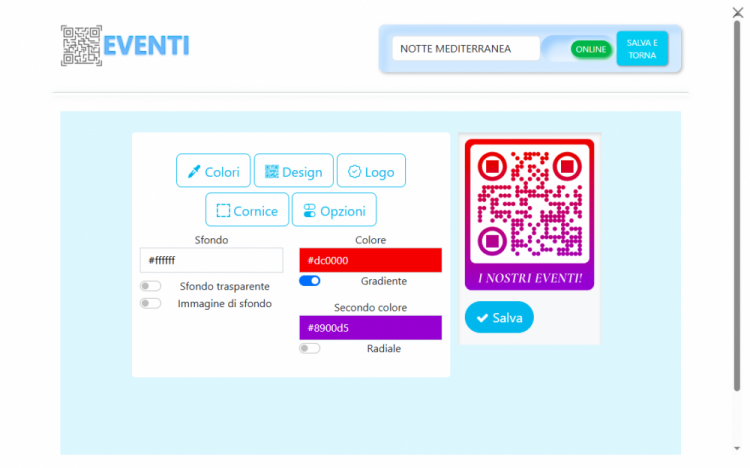750x468 pixels.
Task: Enable the Radiale gradient switch
Action: [310, 348]
